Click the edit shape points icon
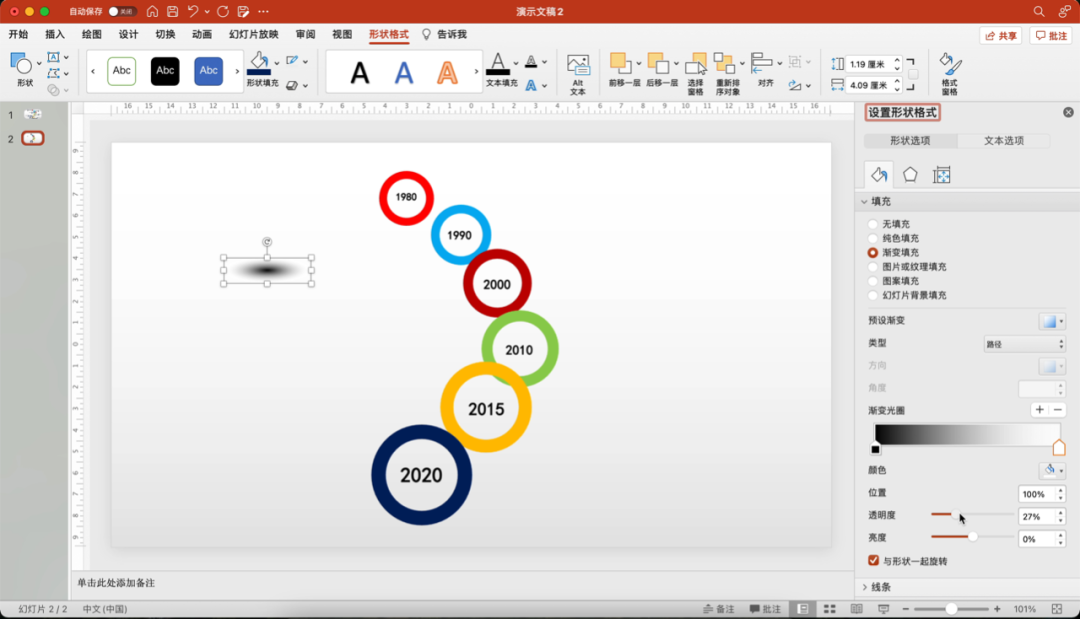The image size is (1080, 619). point(53,73)
